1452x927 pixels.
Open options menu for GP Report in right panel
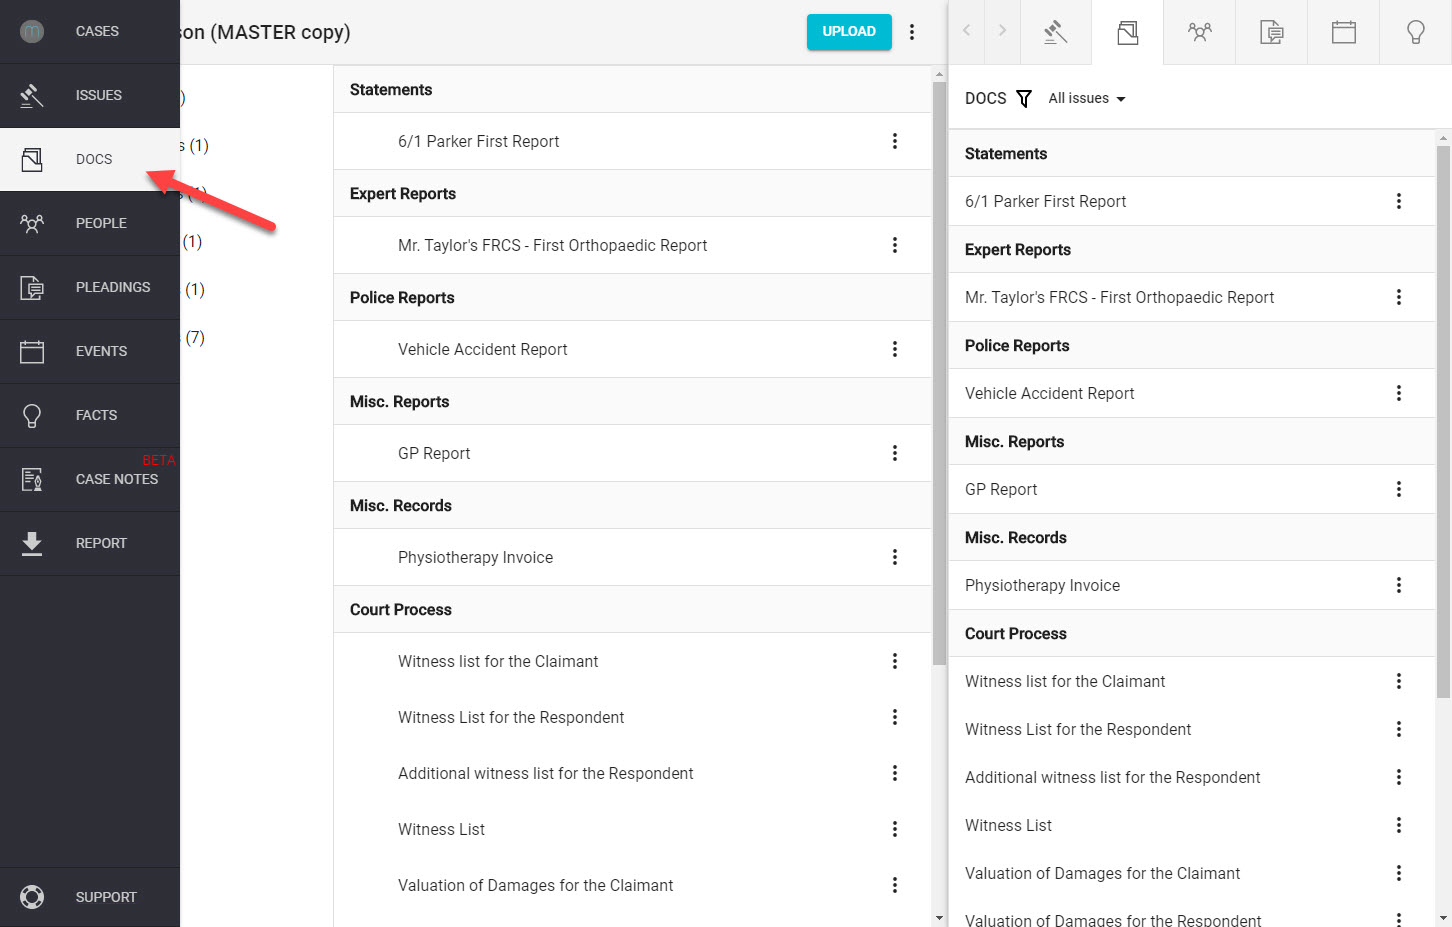(1398, 489)
